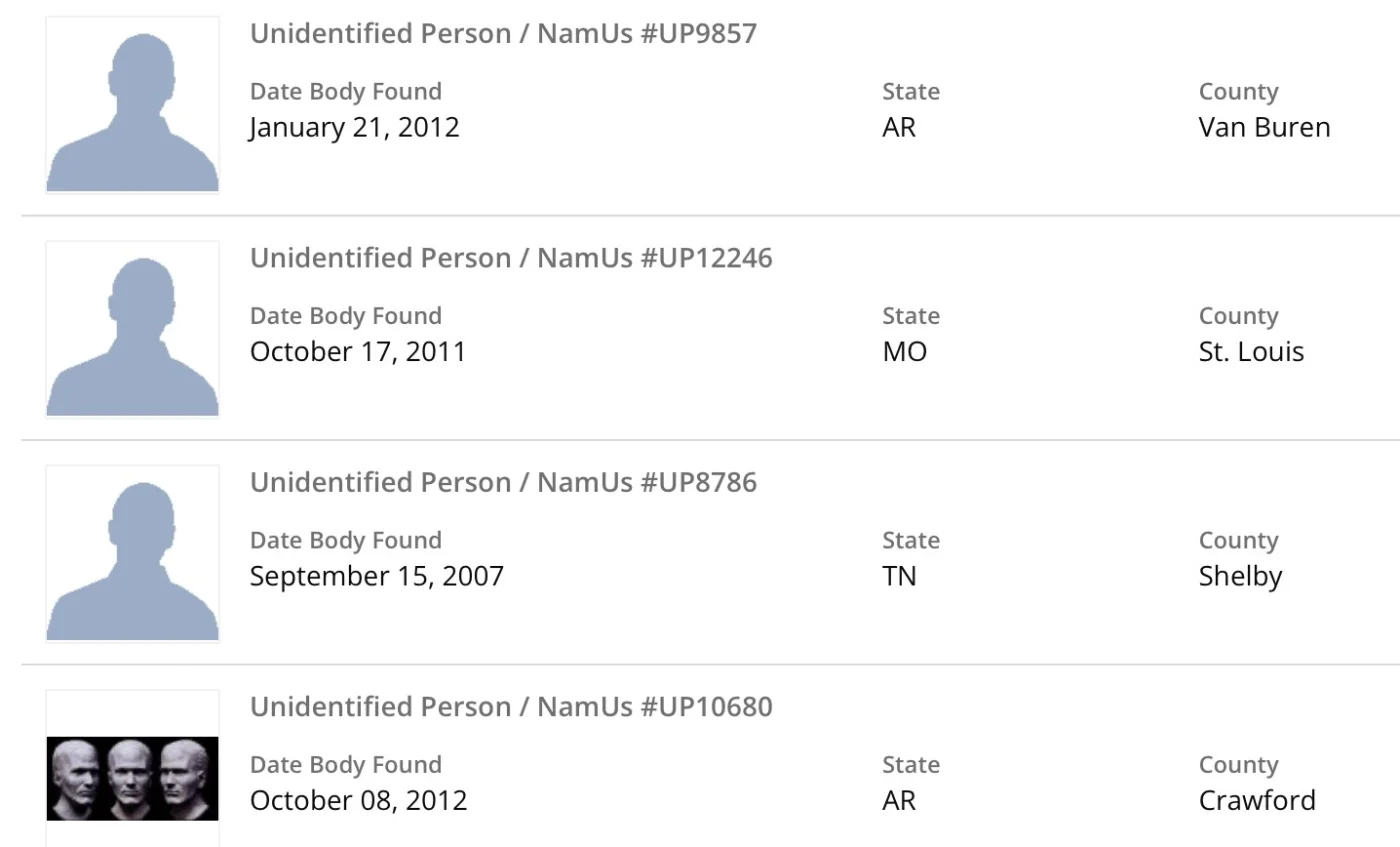
Task: Click the Shelby county value
Action: coord(1240,576)
